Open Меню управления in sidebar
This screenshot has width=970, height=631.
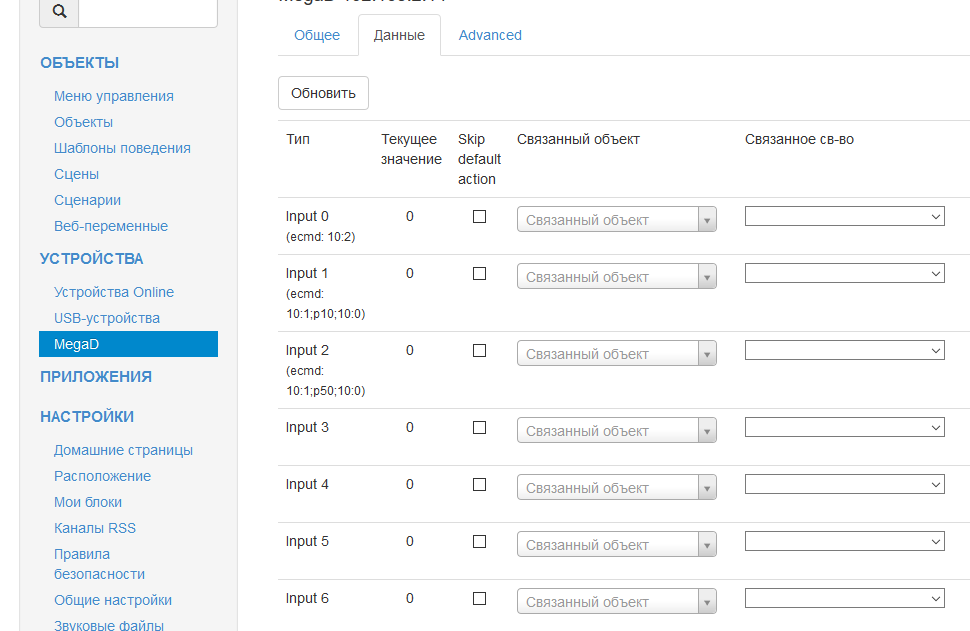[114, 96]
